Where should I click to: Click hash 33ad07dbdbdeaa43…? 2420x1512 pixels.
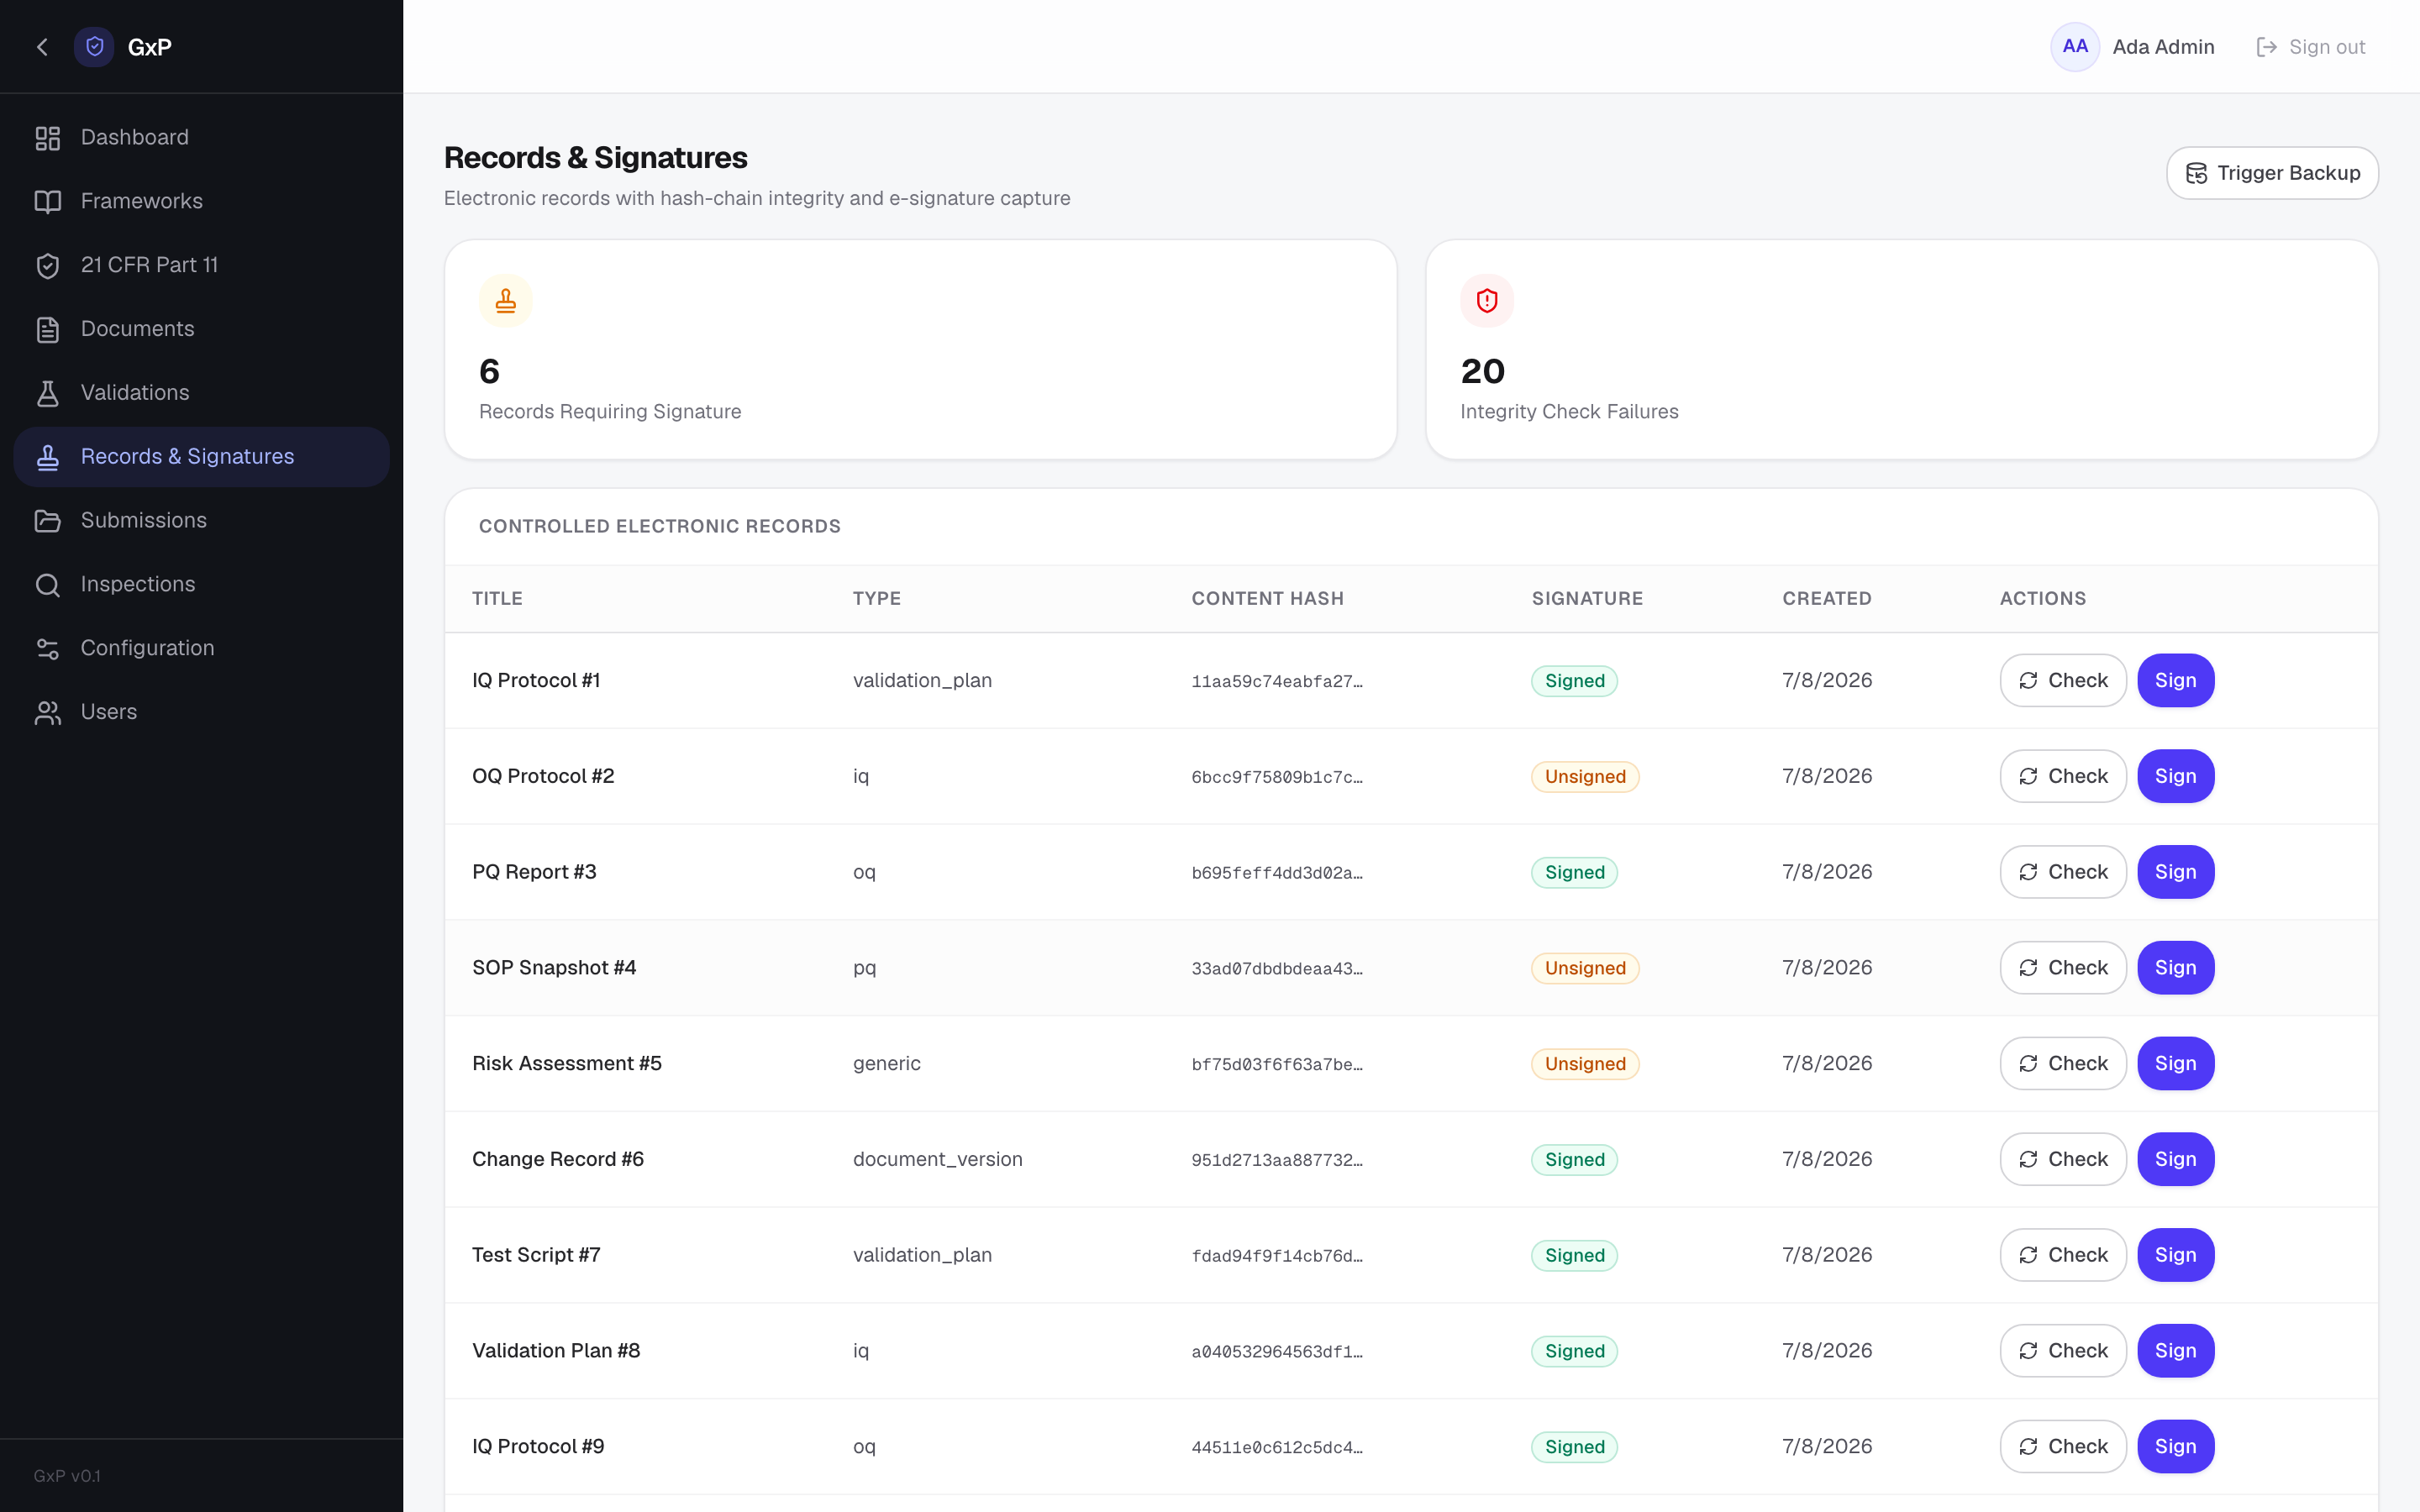pos(1276,969)
